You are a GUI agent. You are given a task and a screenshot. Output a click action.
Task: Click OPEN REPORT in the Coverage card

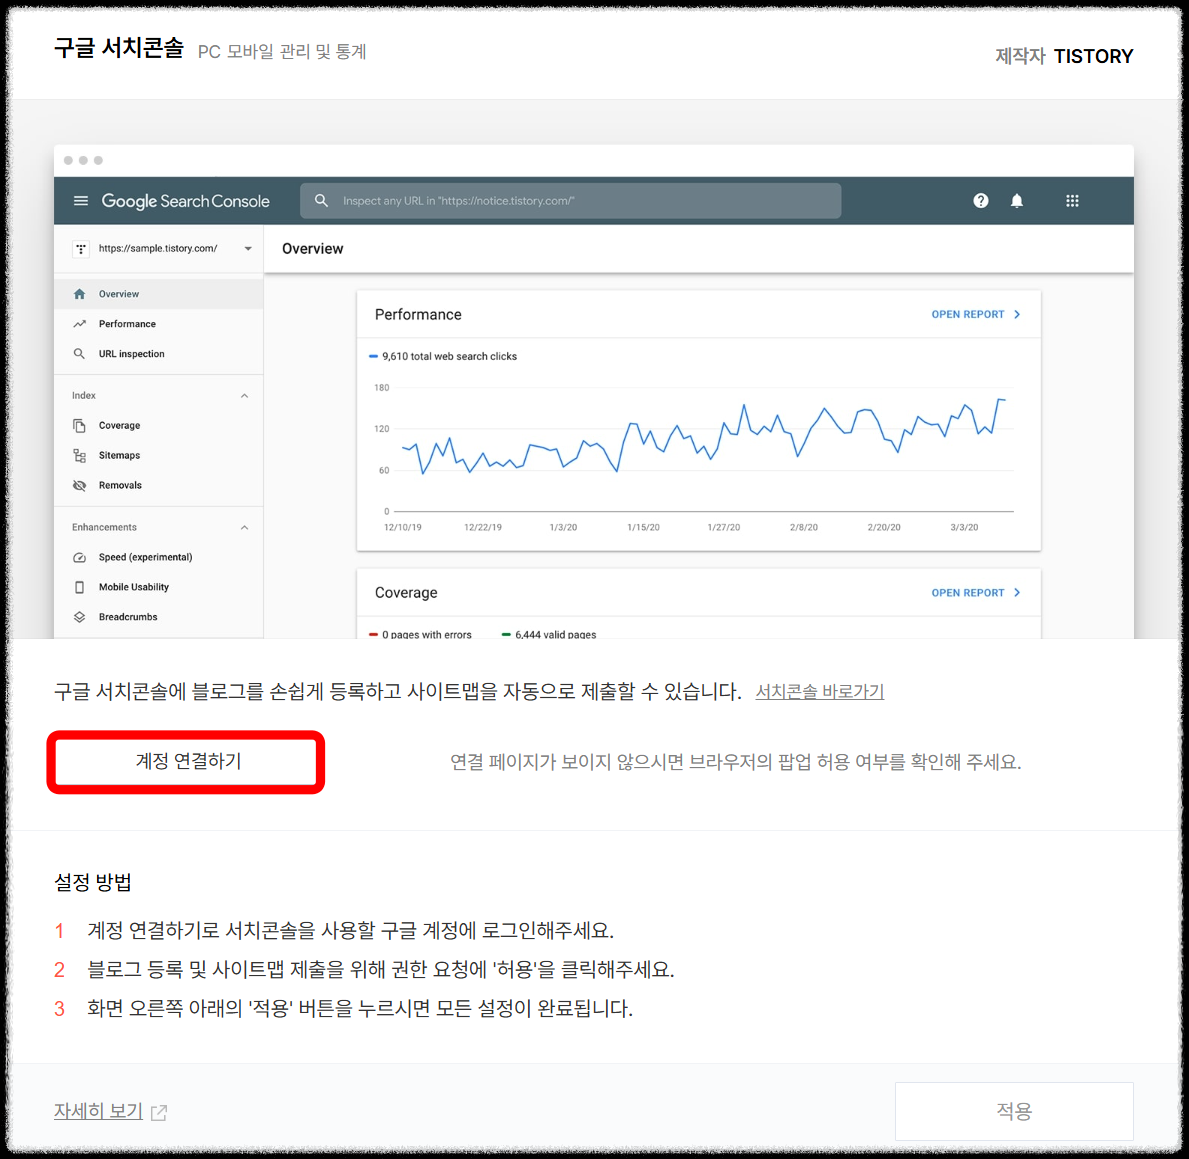tap(968, 593)
